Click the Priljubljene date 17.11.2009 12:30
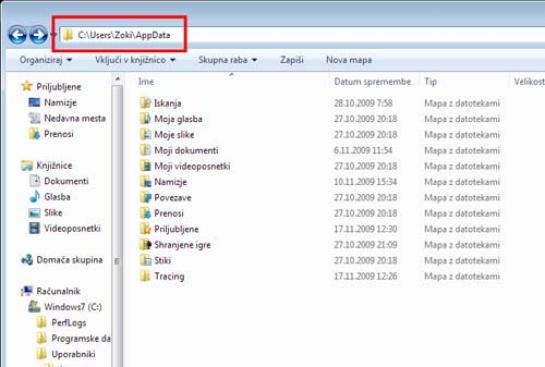 tap(365, 229)
